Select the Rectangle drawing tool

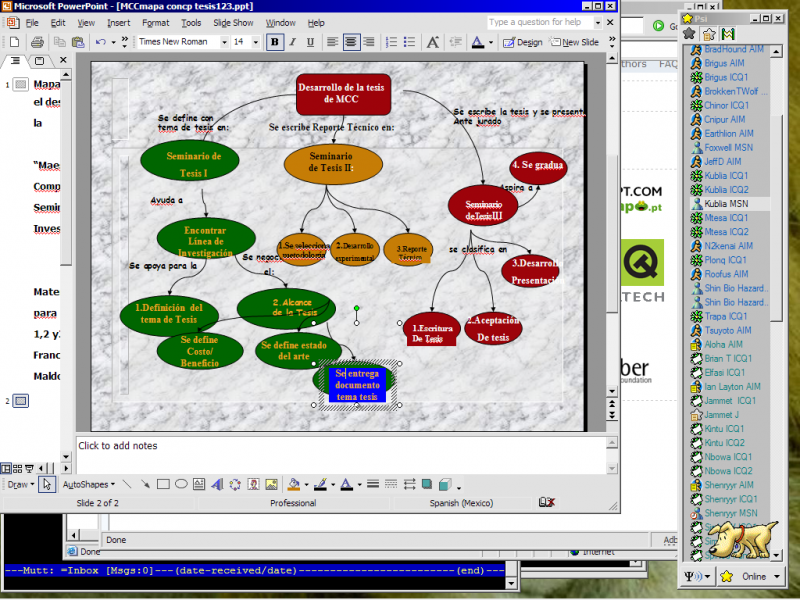tap(163, 484)
